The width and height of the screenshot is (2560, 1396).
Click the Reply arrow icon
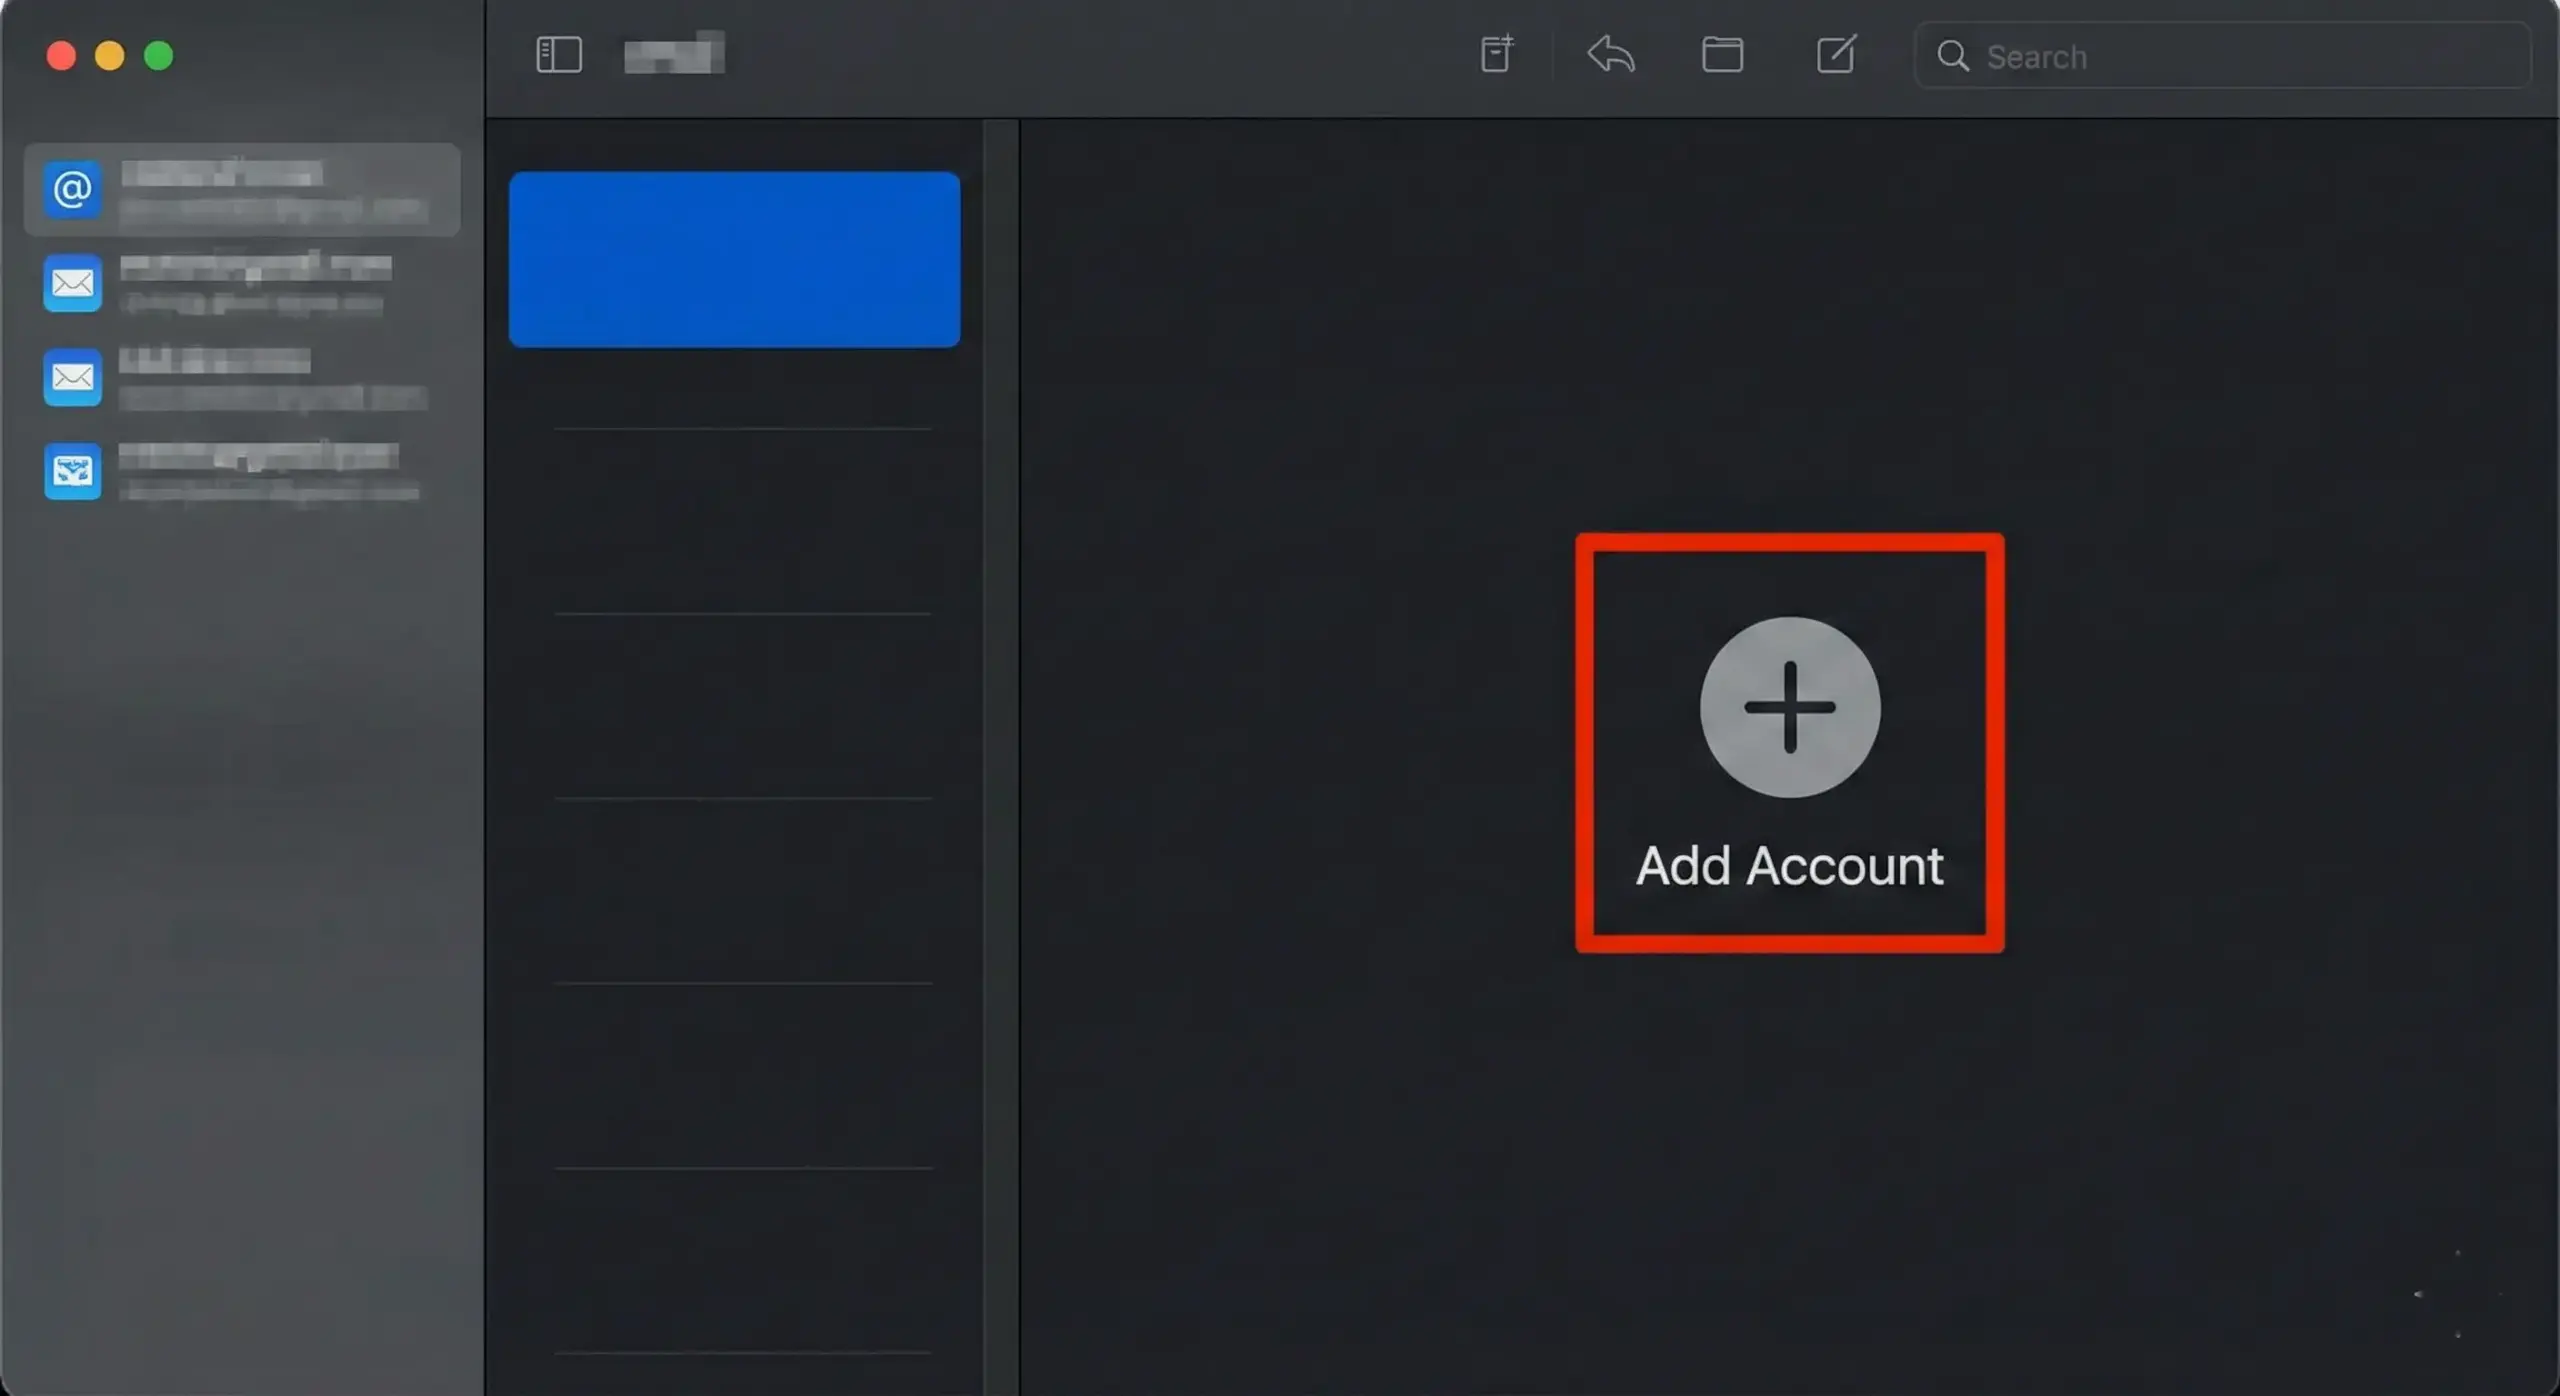[x=1610, y=55]
